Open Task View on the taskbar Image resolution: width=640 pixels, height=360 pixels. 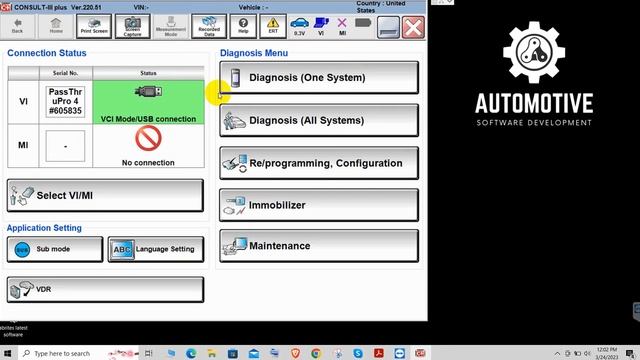click(x=149, y=353)
